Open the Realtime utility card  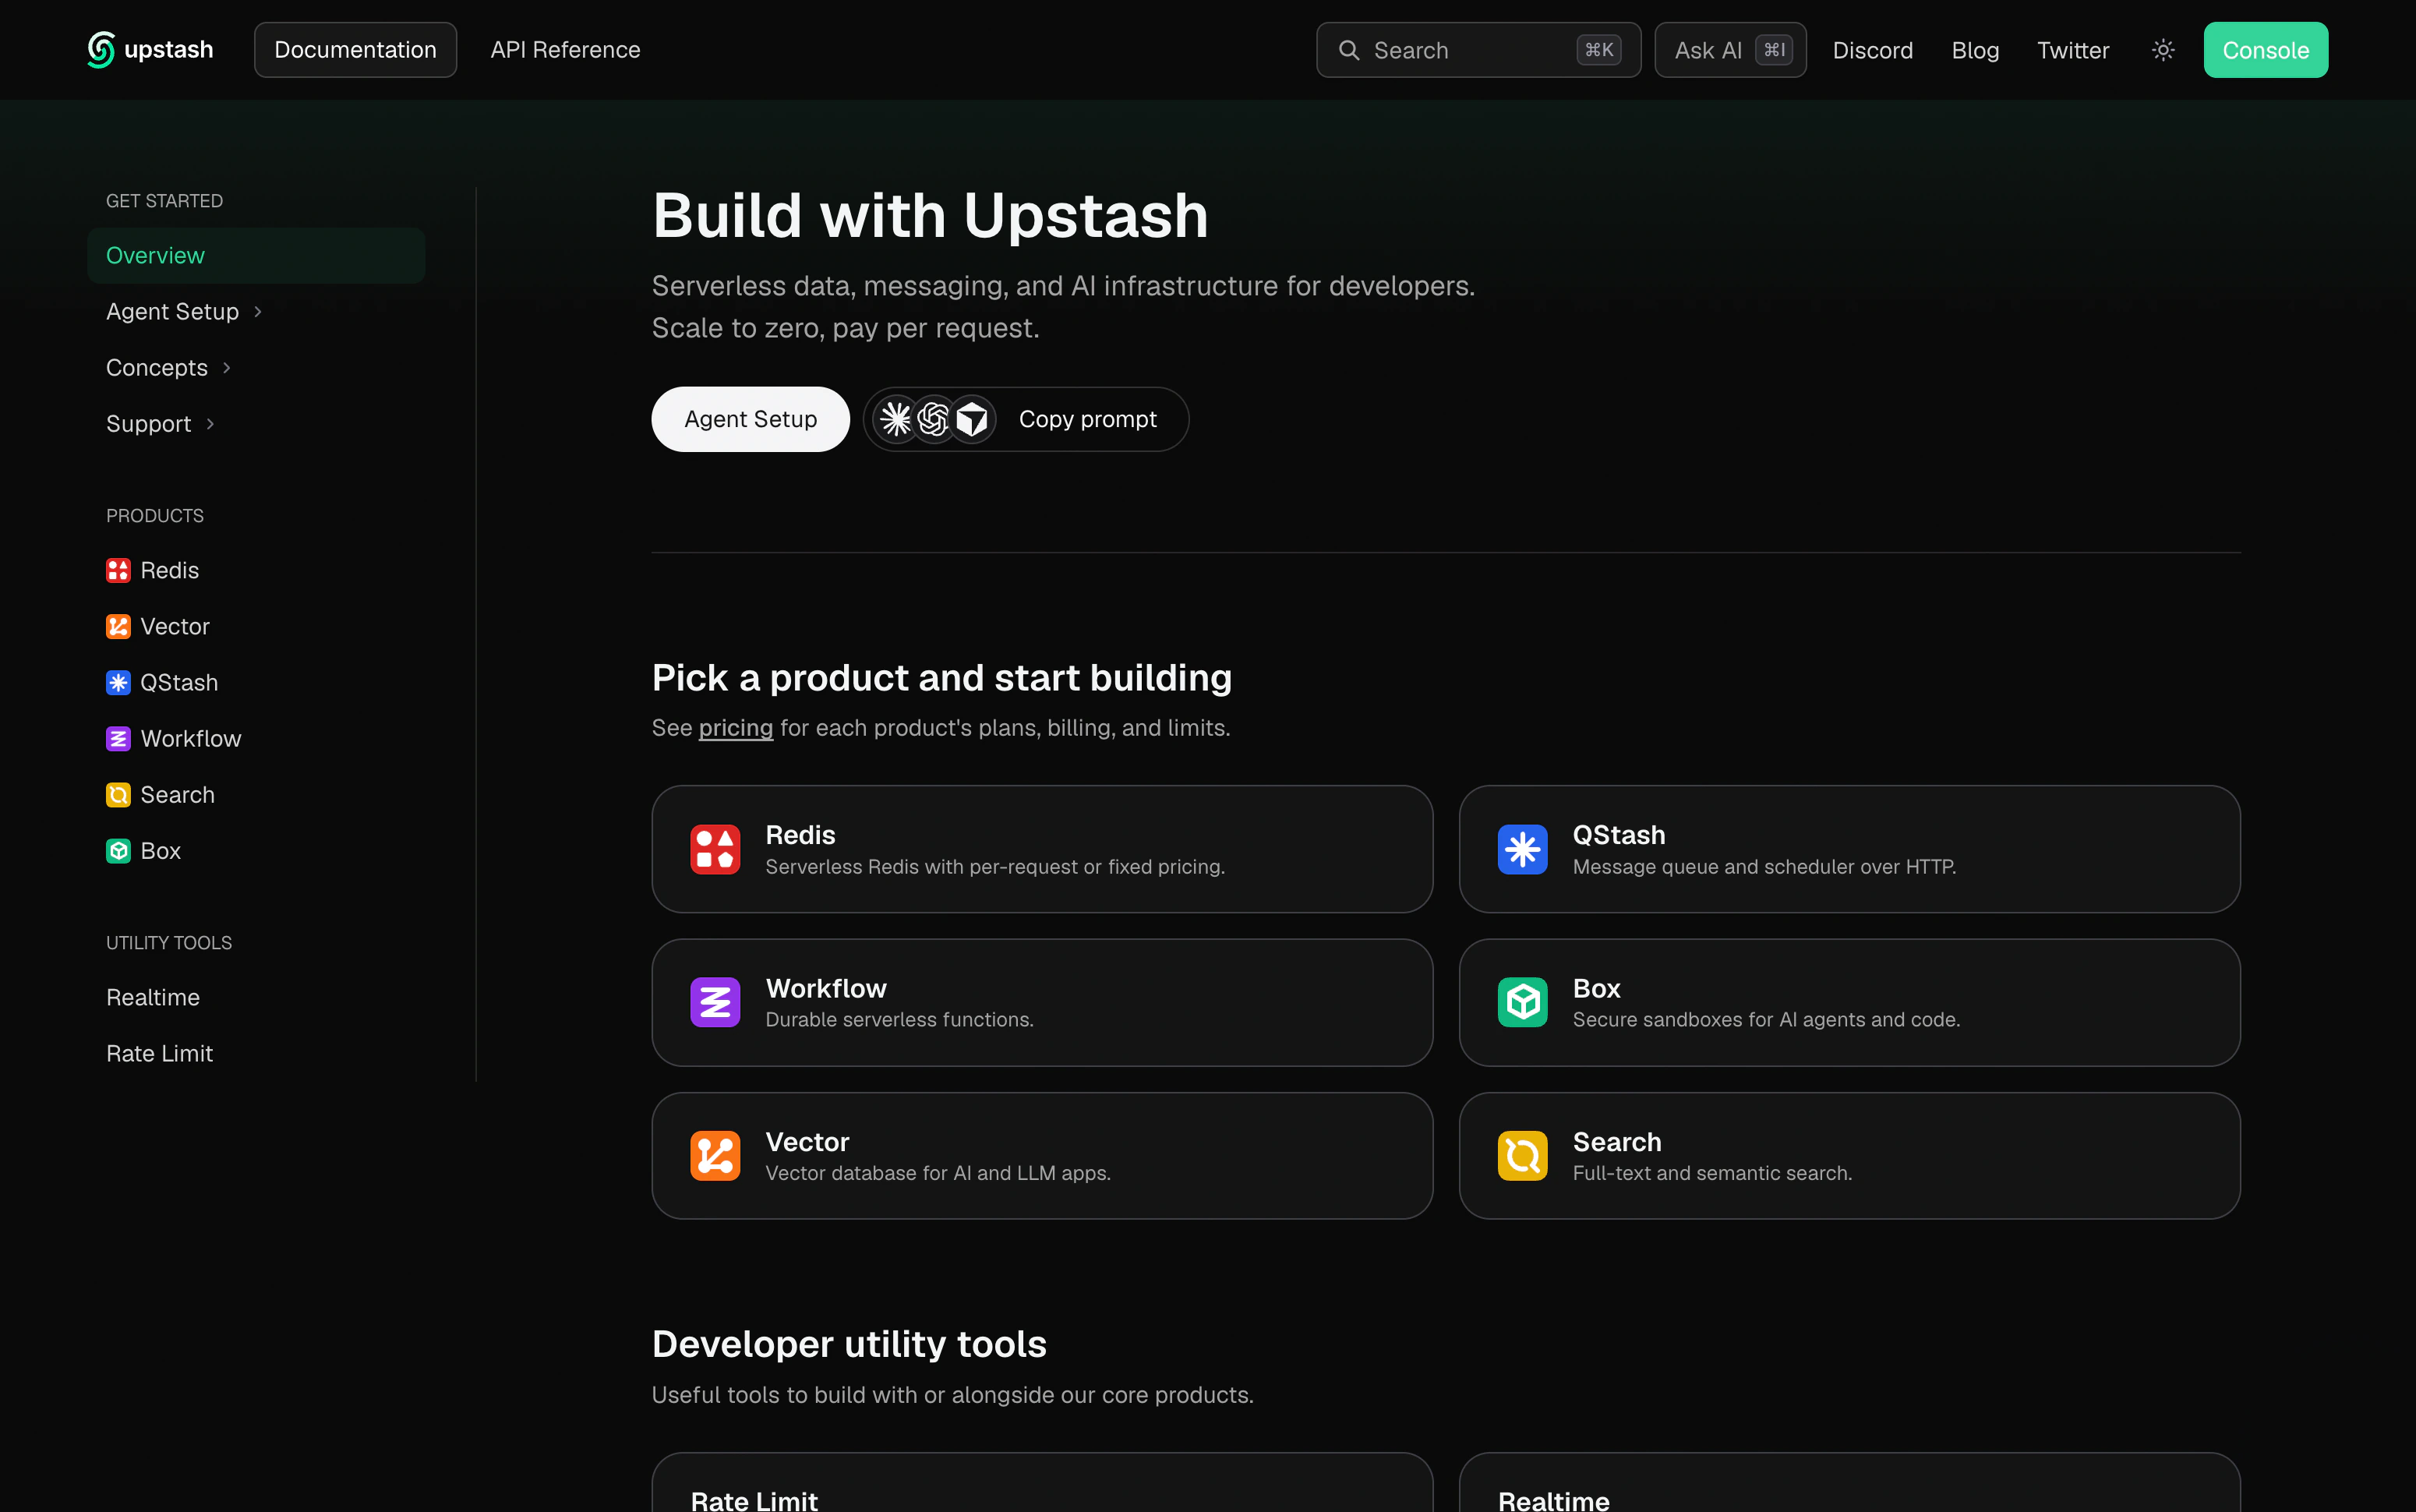coord(1849,1482)
